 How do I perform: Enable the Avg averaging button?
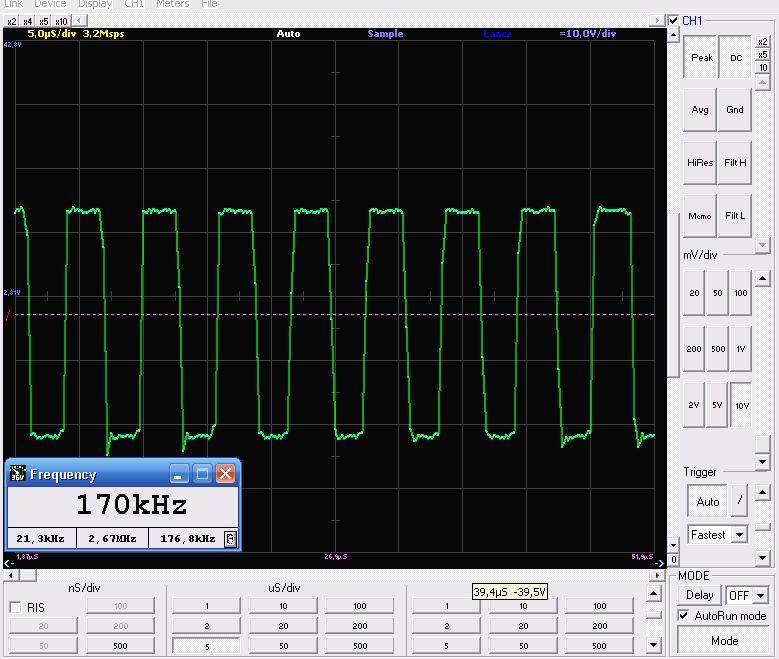pos(700,110)
